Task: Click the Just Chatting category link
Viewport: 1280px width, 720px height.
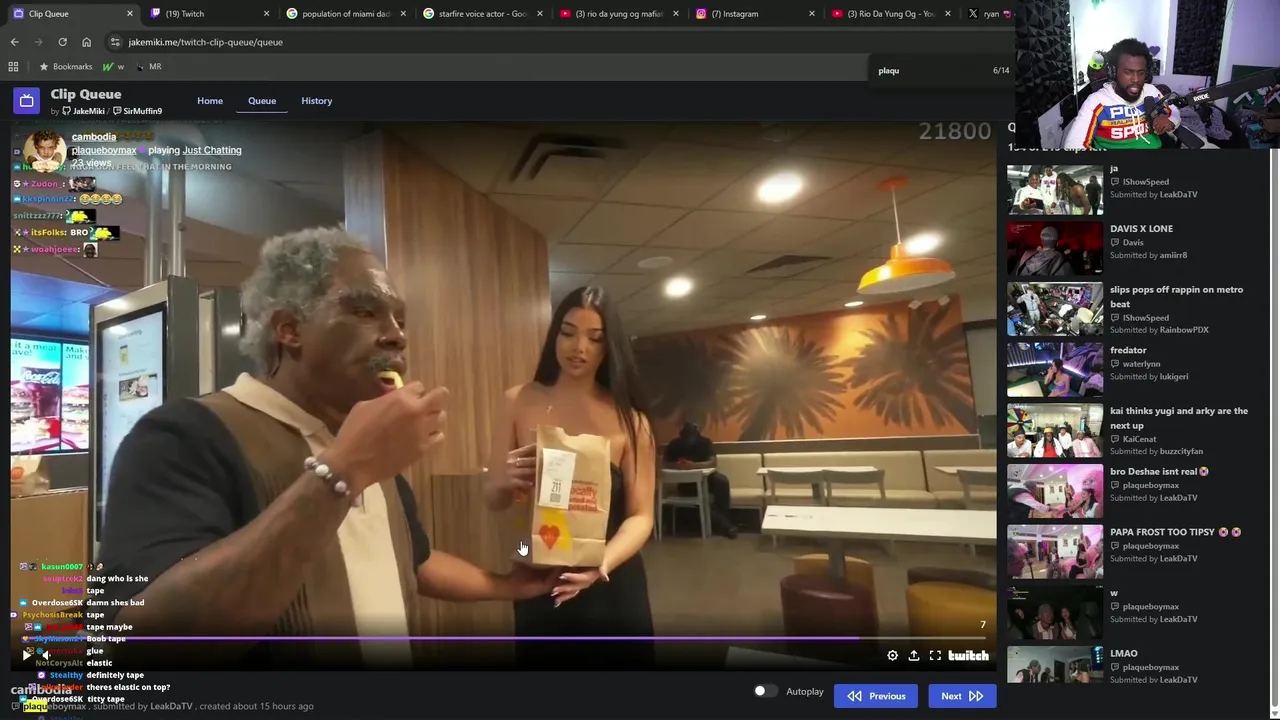Action: click(212, 150)
